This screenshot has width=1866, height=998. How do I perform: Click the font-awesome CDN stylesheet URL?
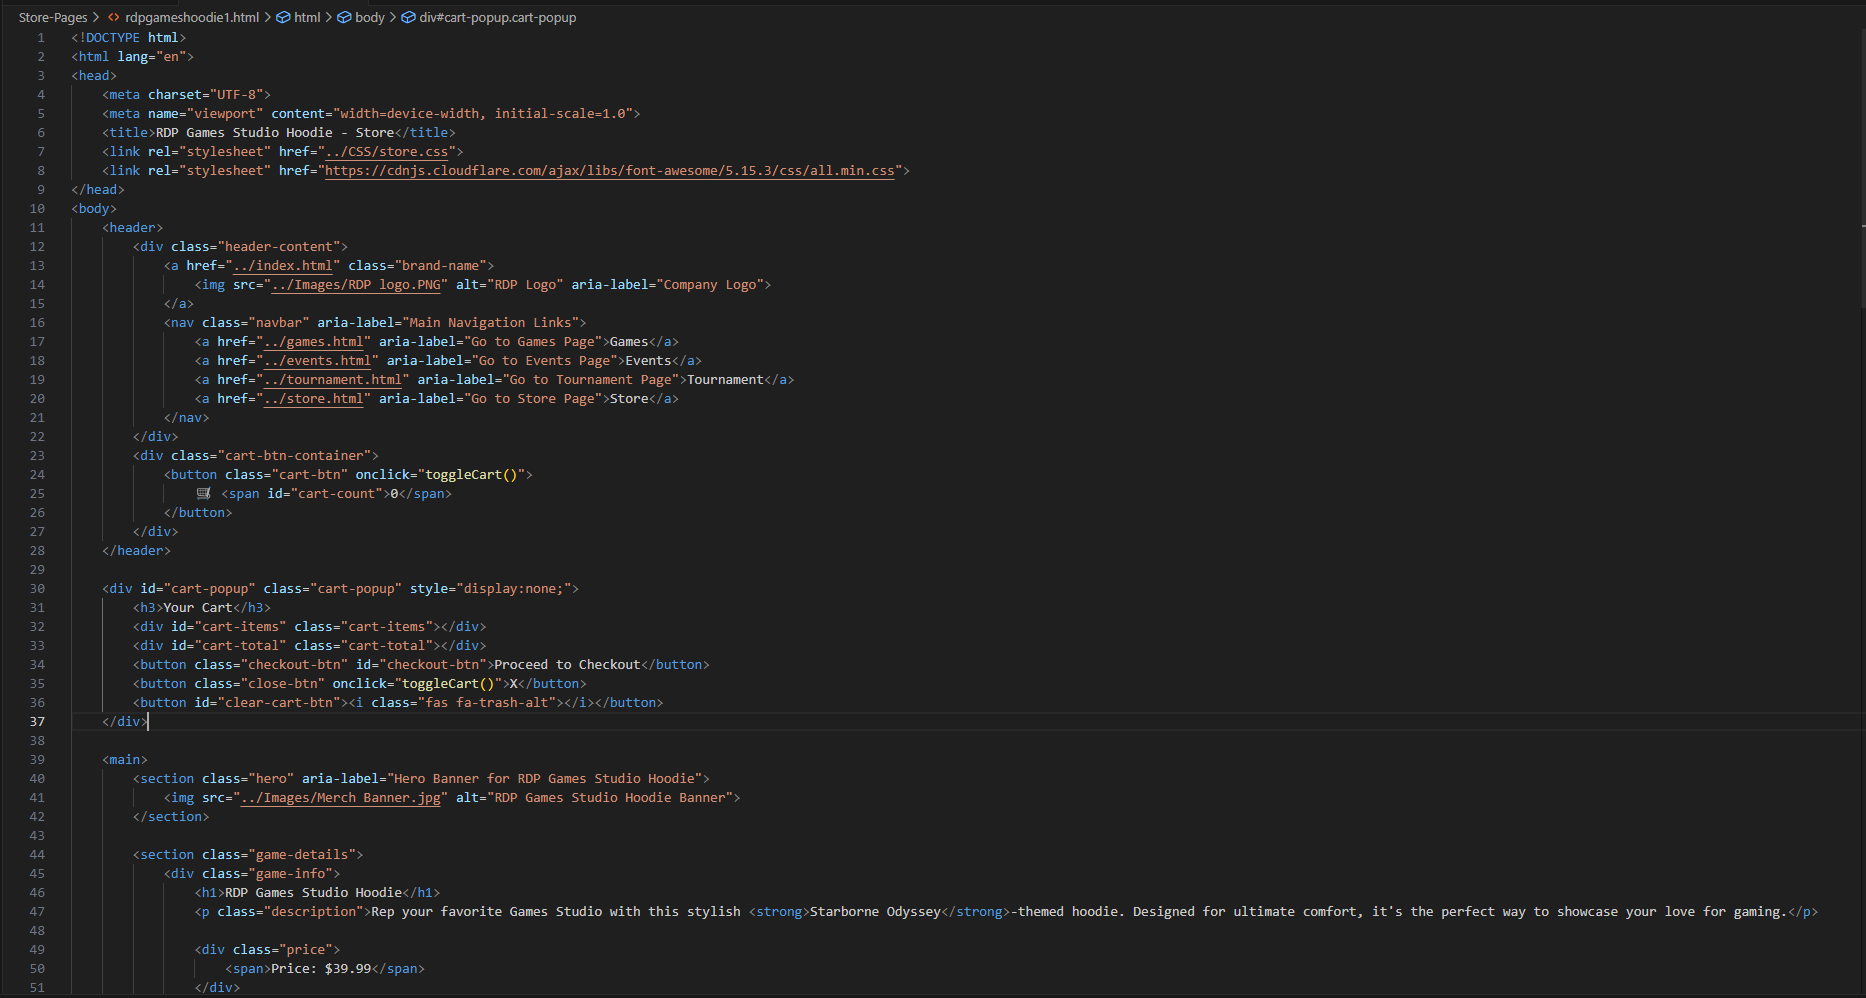coord(609,170)
